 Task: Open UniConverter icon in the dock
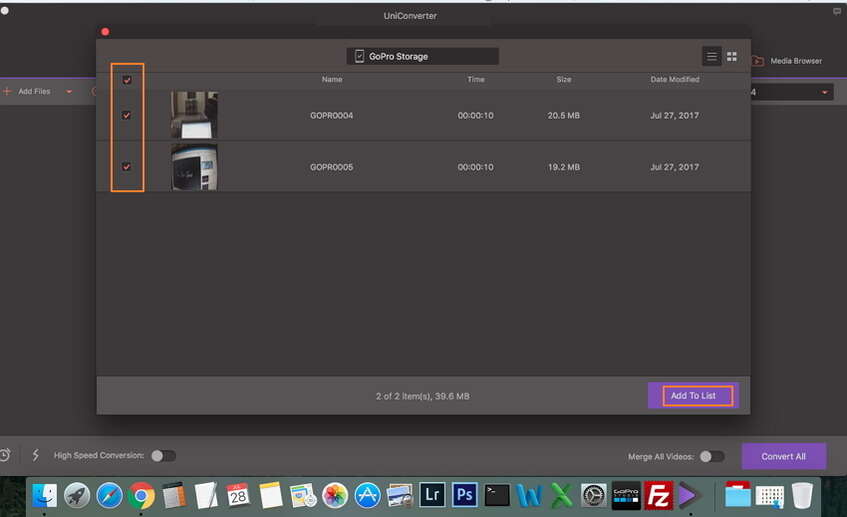[x=689, y=495]
